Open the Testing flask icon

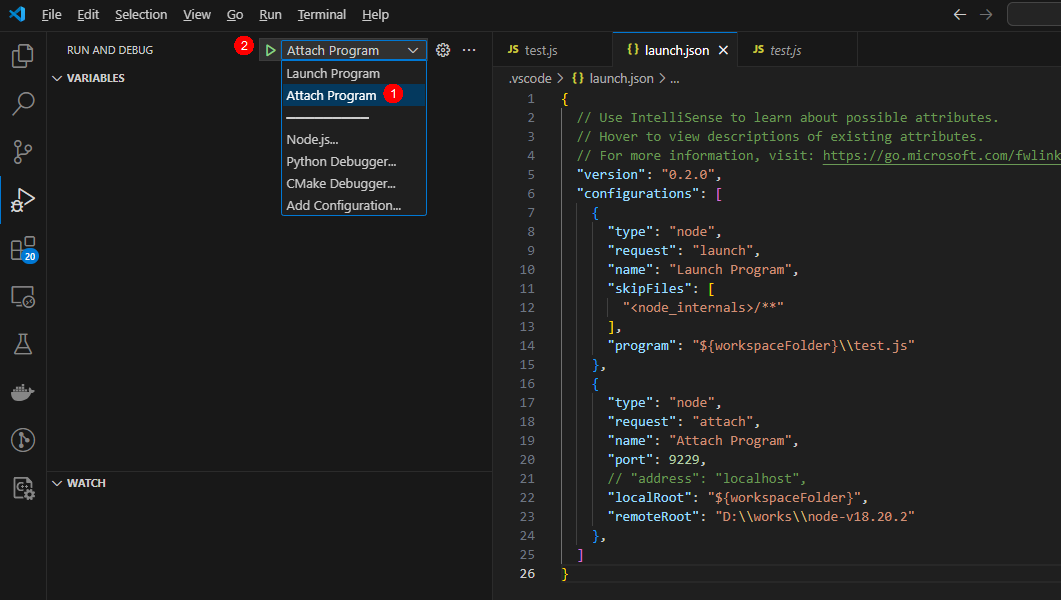click(22, 345)
